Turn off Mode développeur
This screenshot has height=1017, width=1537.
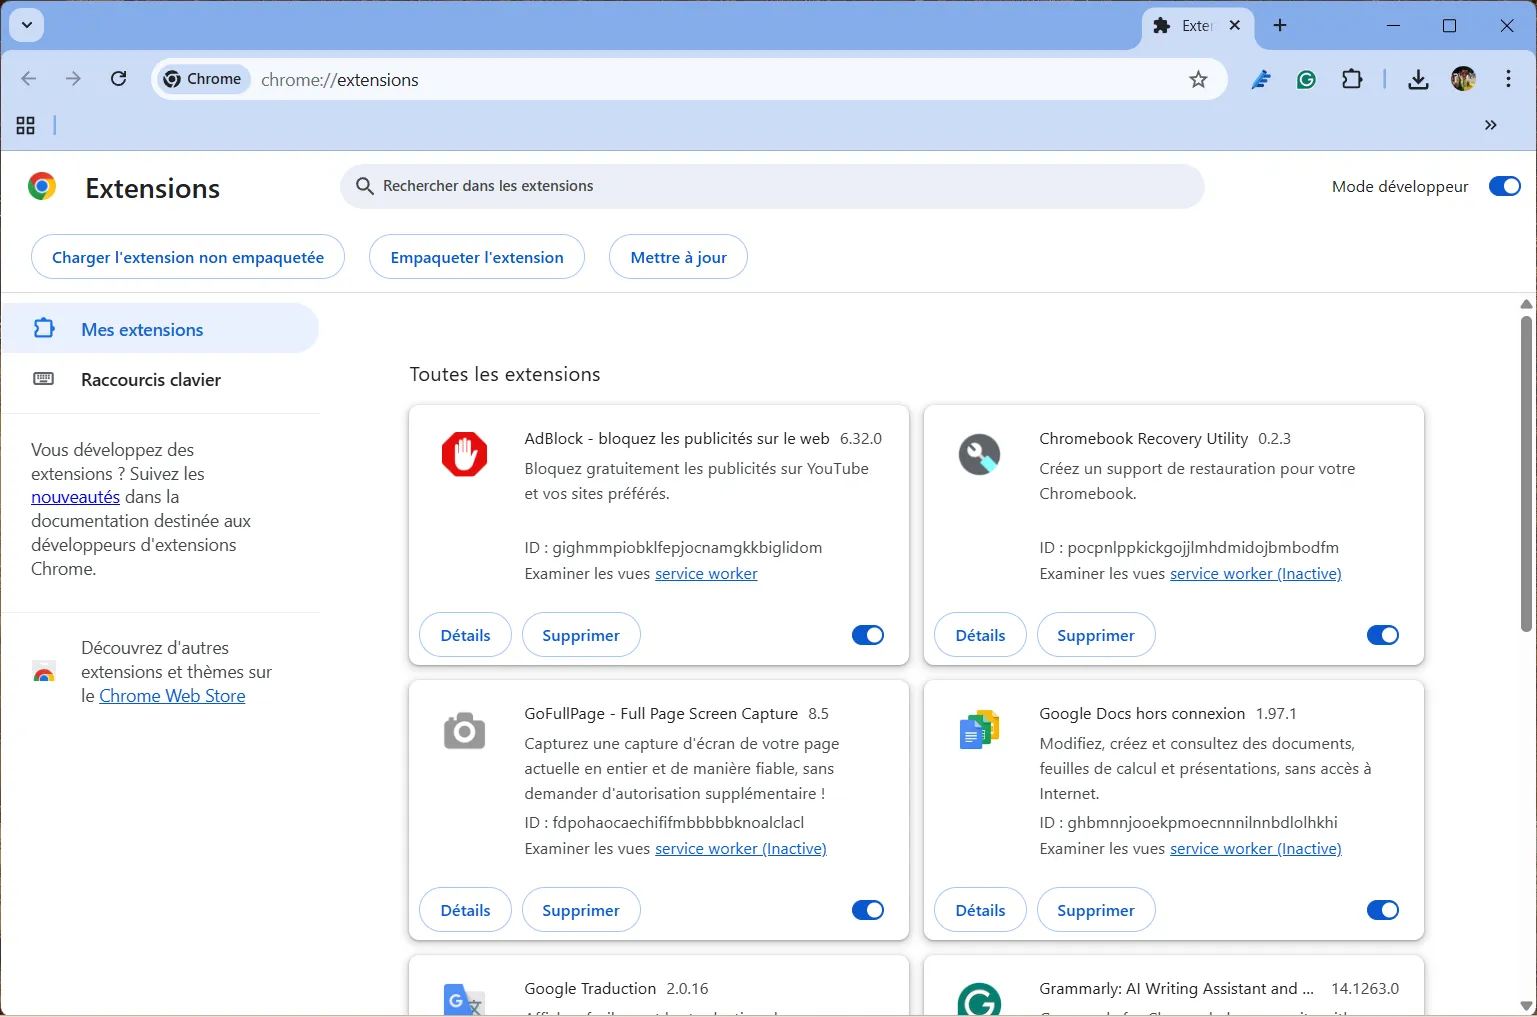[x=1504, y=186]
